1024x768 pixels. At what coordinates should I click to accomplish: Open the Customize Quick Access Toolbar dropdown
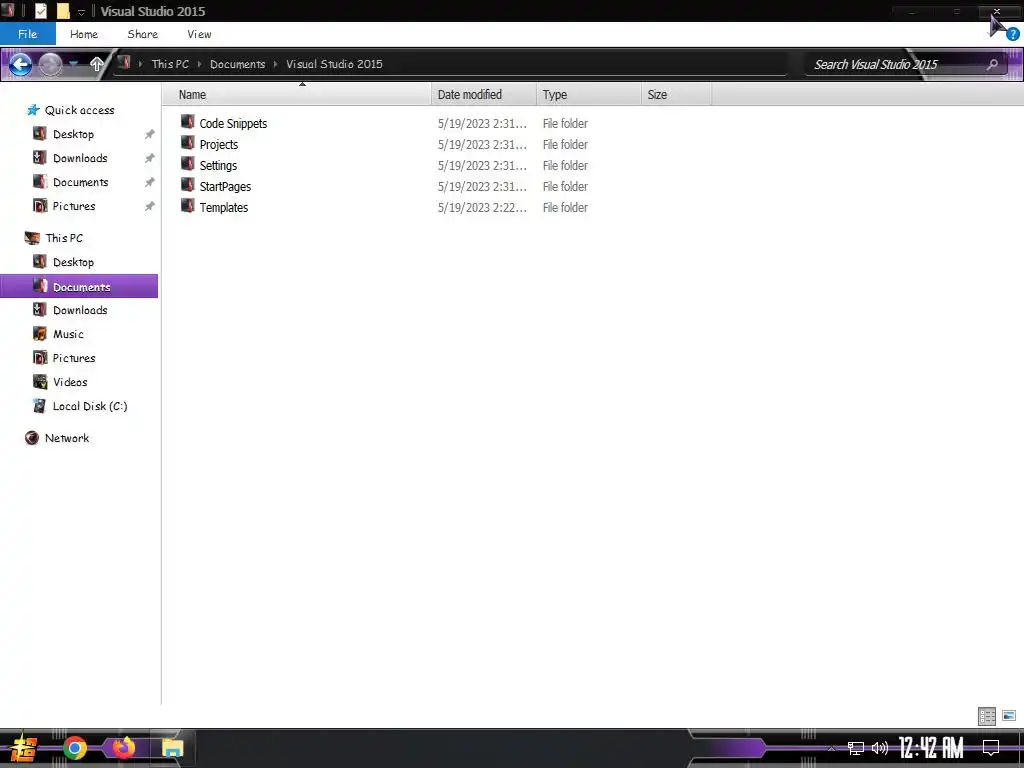tap(81, 12)
